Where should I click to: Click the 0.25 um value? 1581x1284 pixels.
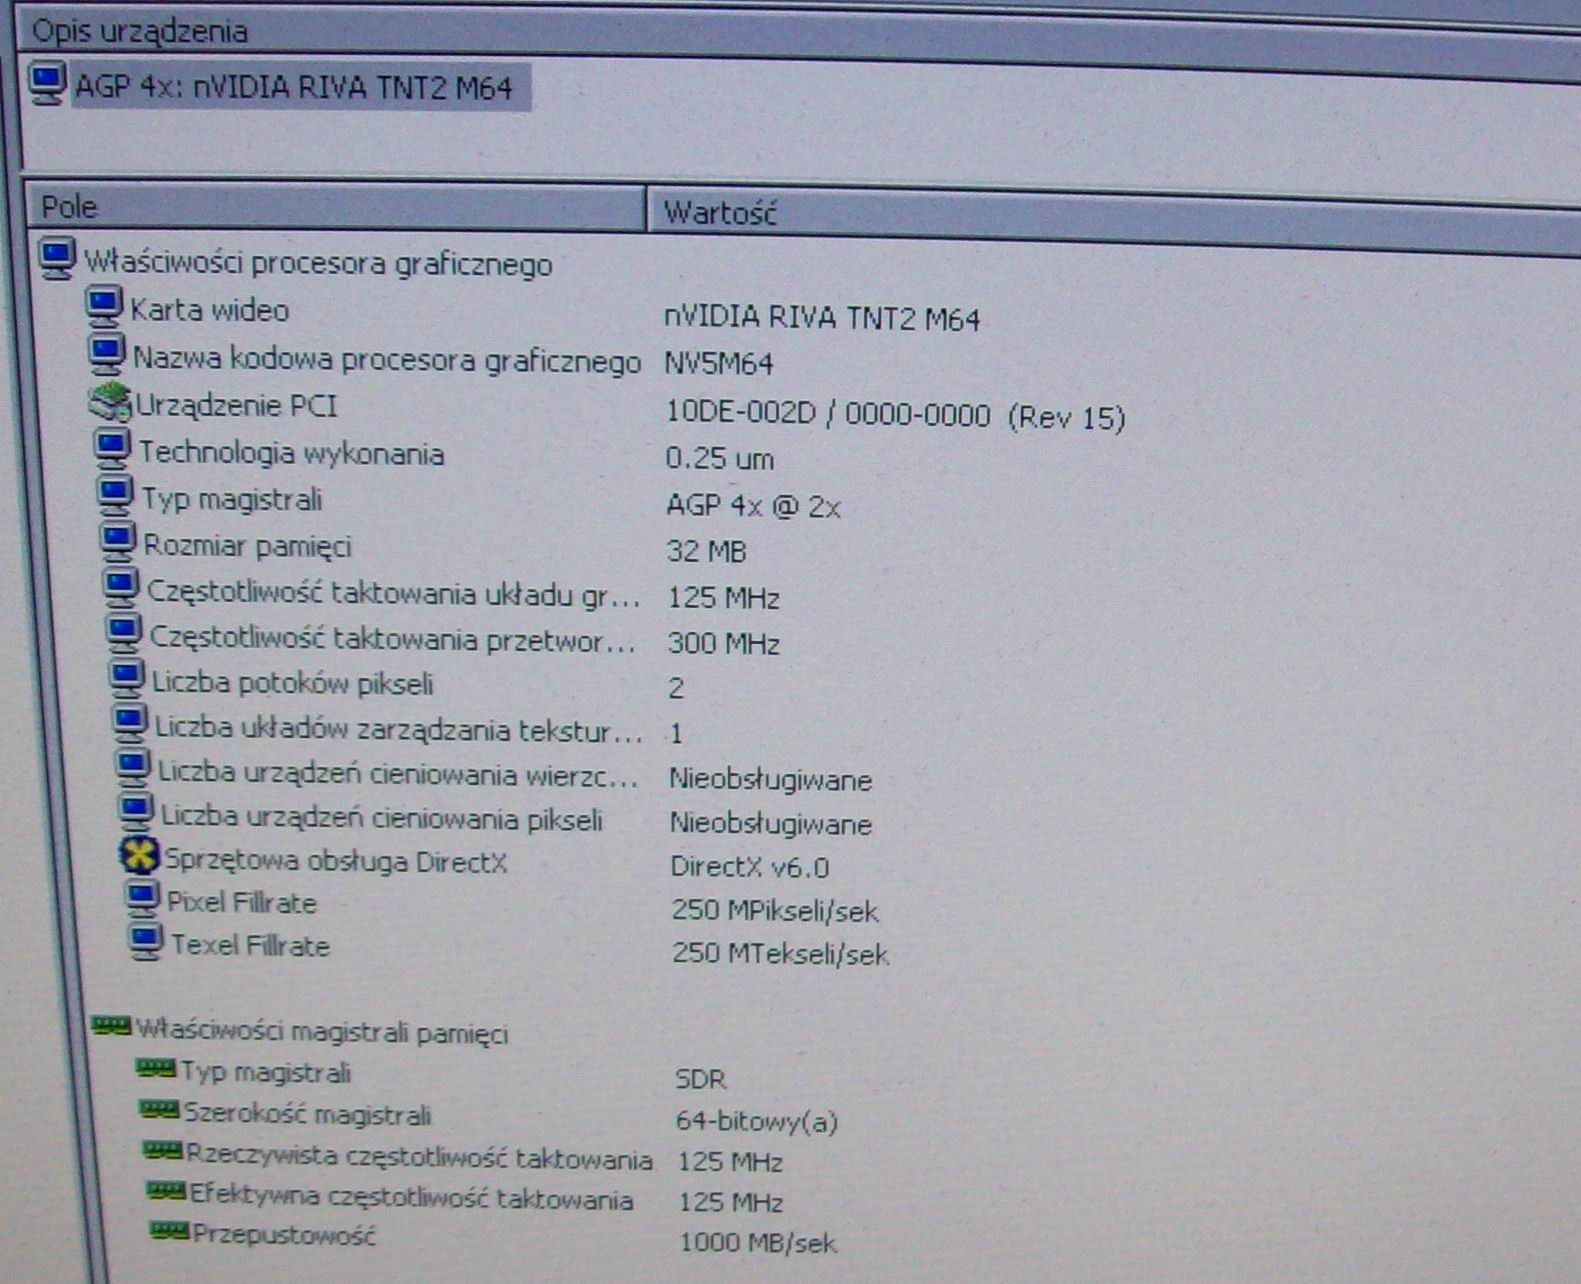pos(720,459)
